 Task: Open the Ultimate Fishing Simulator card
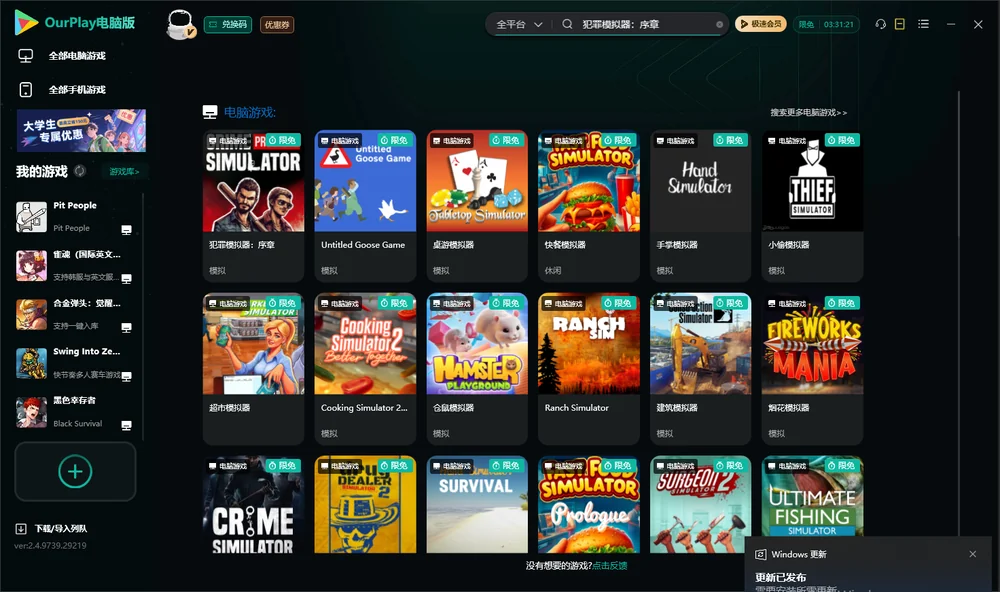coord(812,496)
